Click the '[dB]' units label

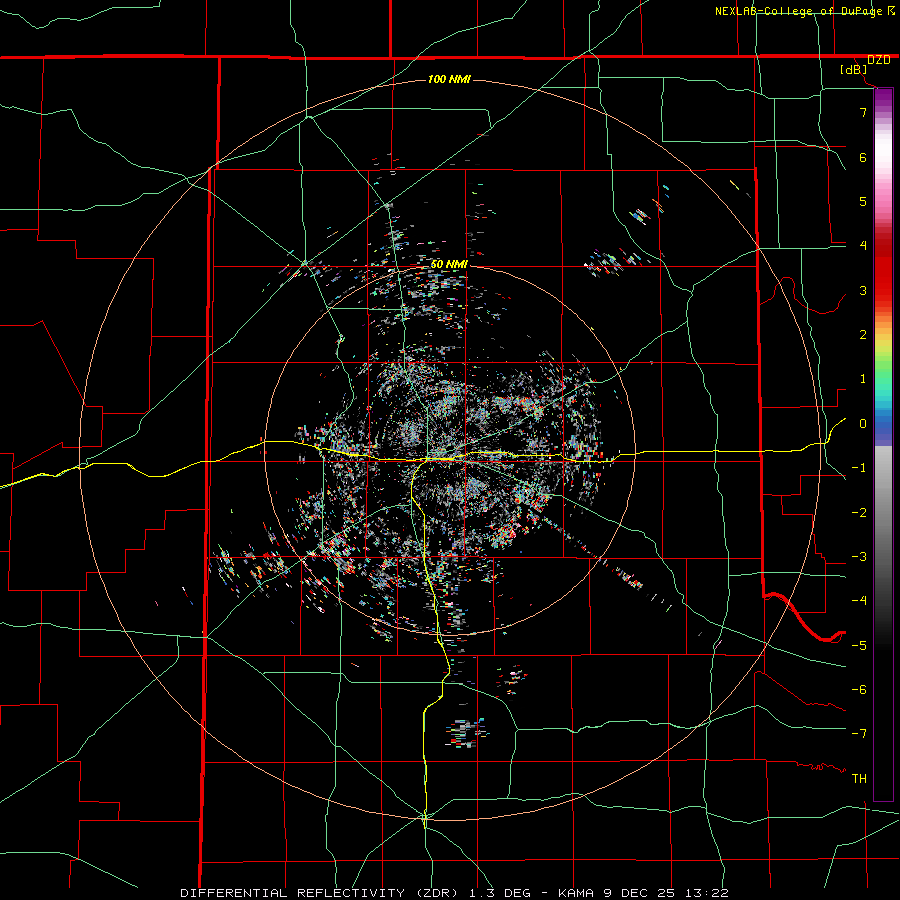tap(854, 69)
